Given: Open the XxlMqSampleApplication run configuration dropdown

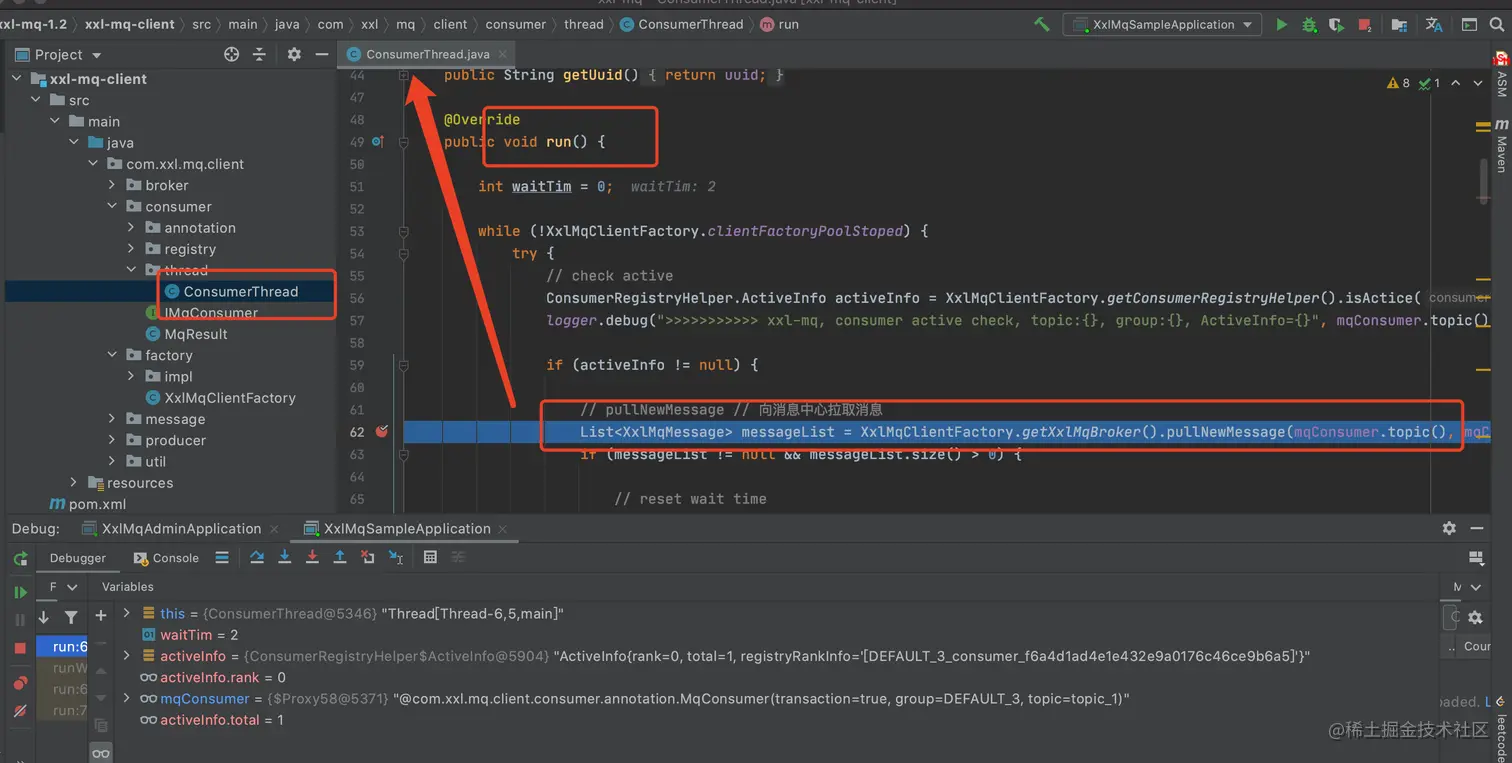Looking at the screenshot, I should [1162, 24].
